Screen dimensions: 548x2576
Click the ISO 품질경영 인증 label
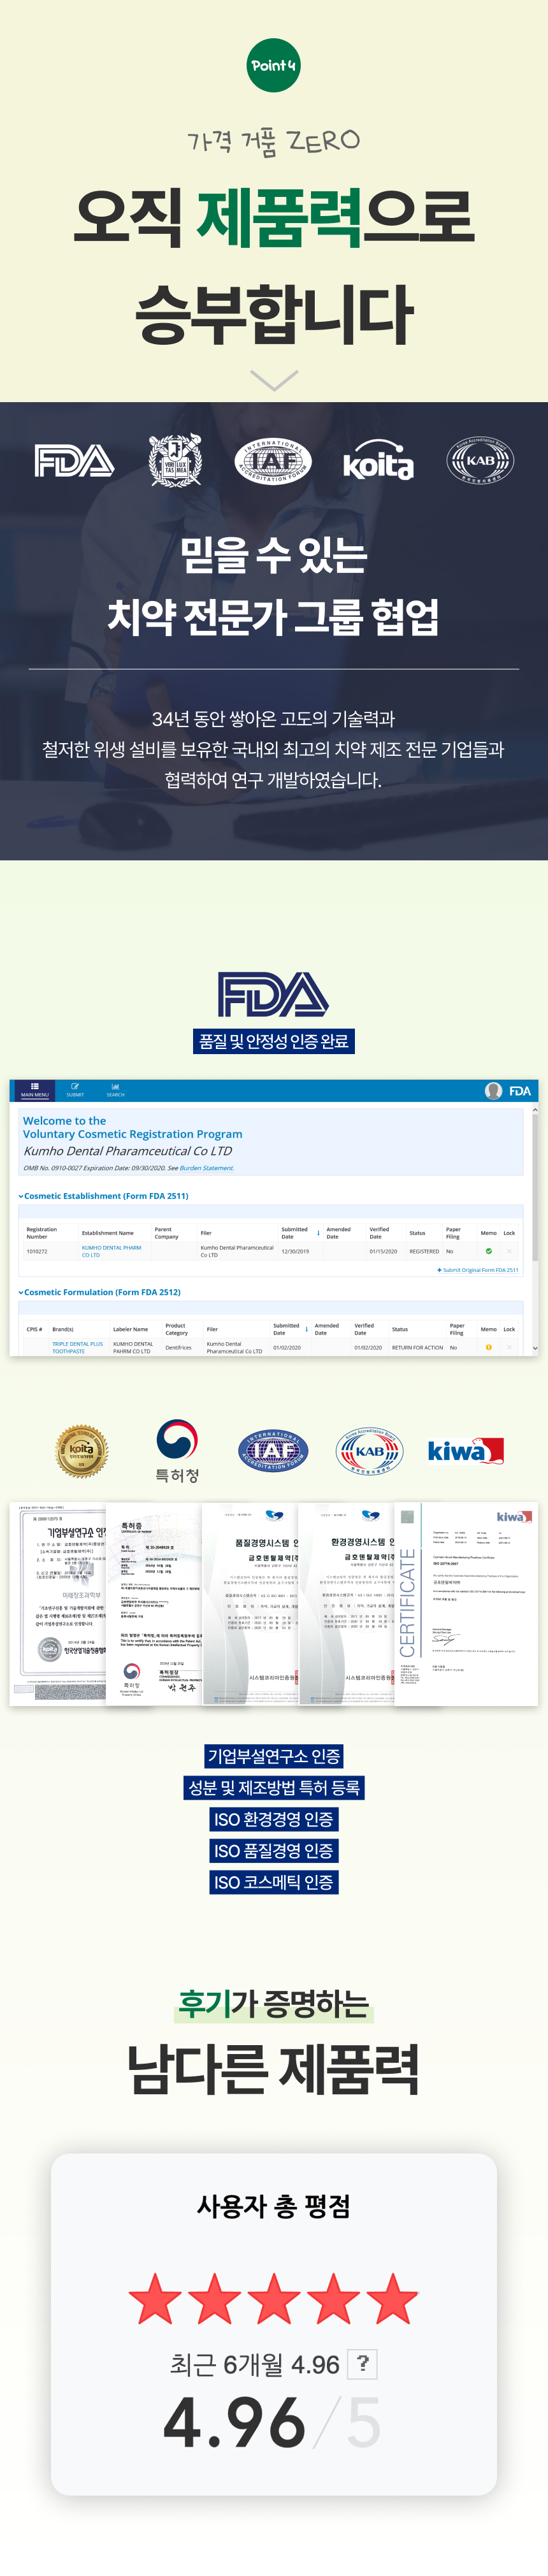(274, 1850)
